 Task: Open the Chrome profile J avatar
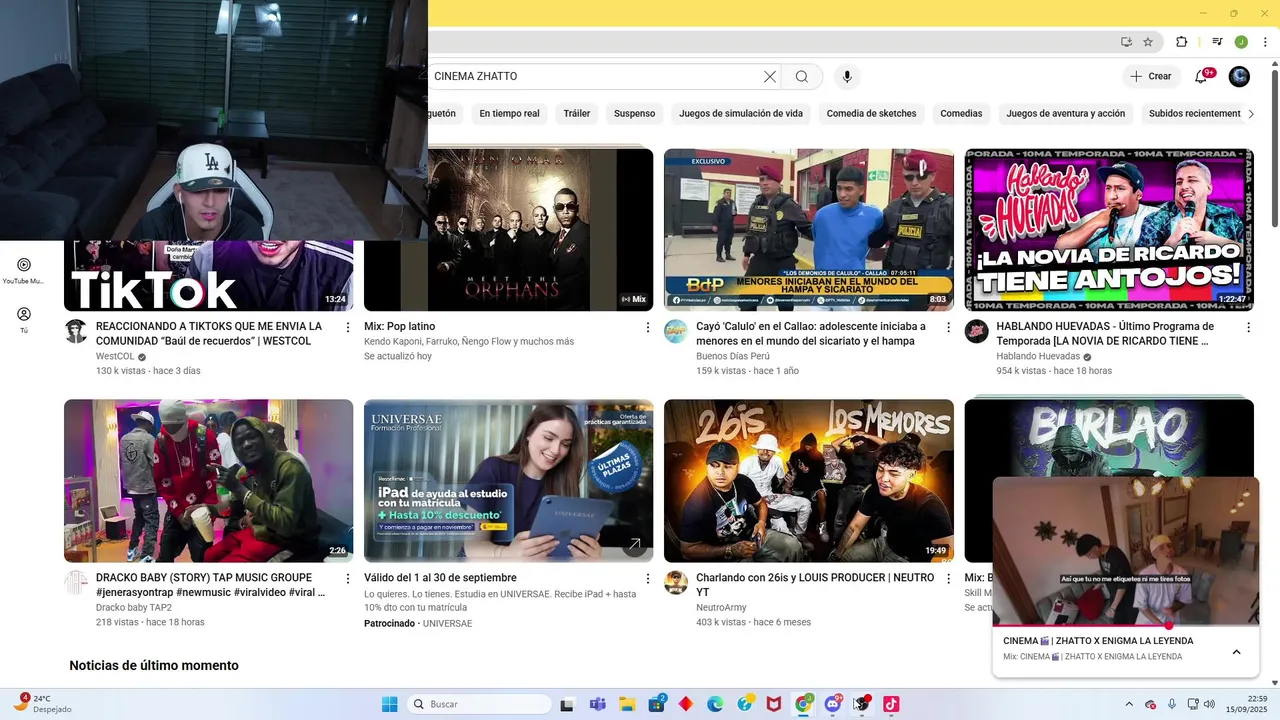(1241, 42)
